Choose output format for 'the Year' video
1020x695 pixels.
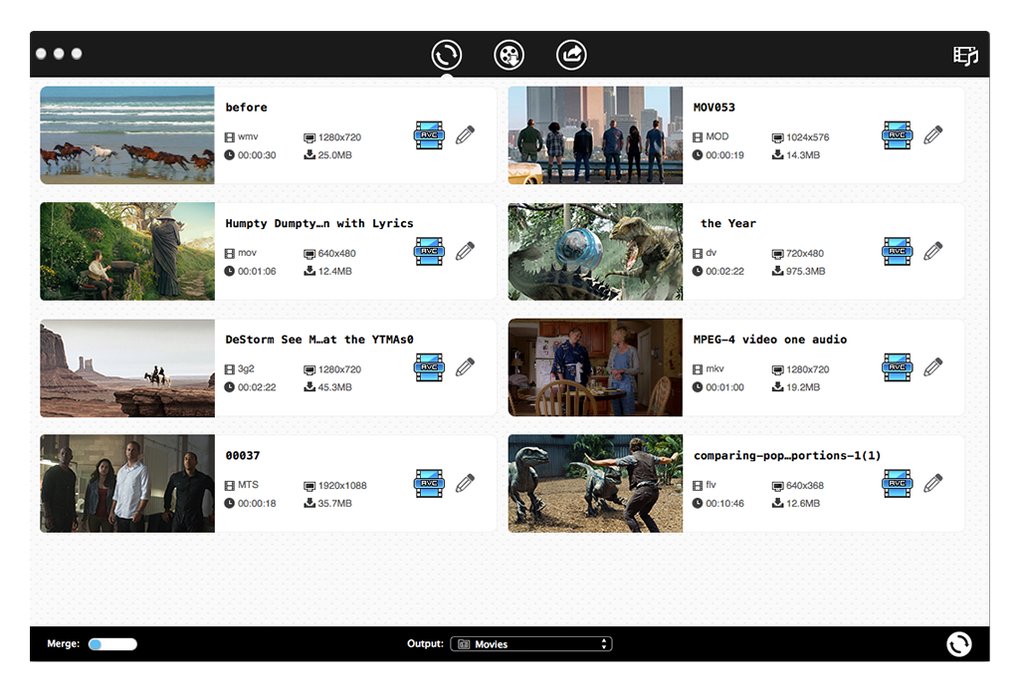click(897, 251)
